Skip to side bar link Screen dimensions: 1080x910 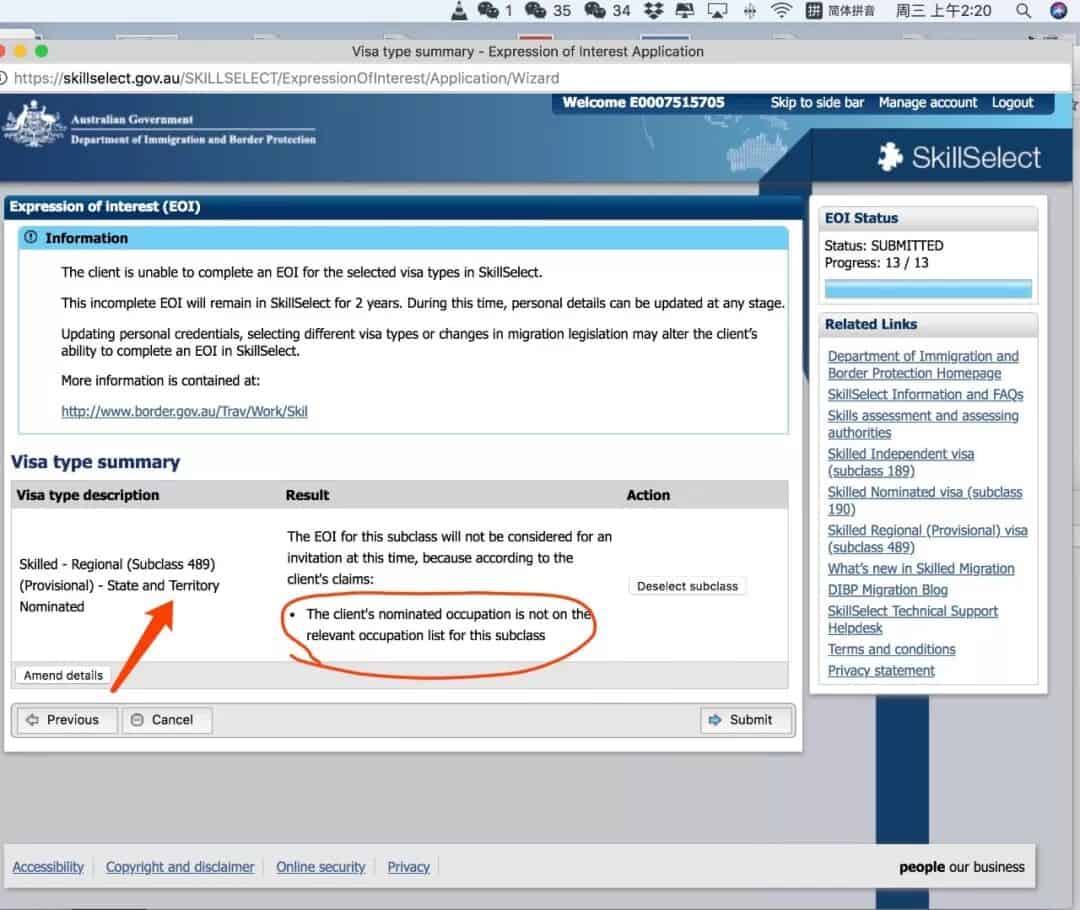pyautogui.click(x=817, y=103)
